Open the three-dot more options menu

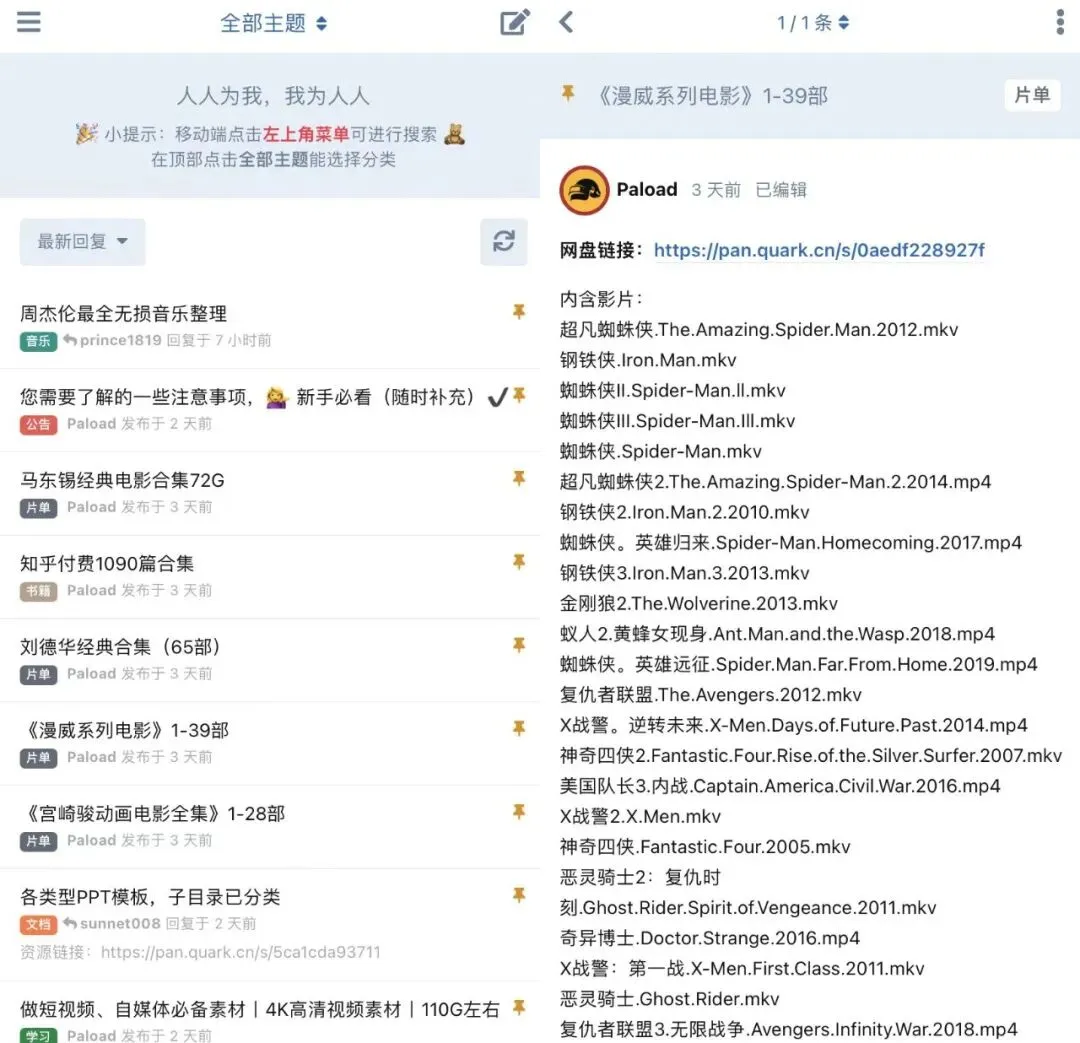(x=1060, y=22)
